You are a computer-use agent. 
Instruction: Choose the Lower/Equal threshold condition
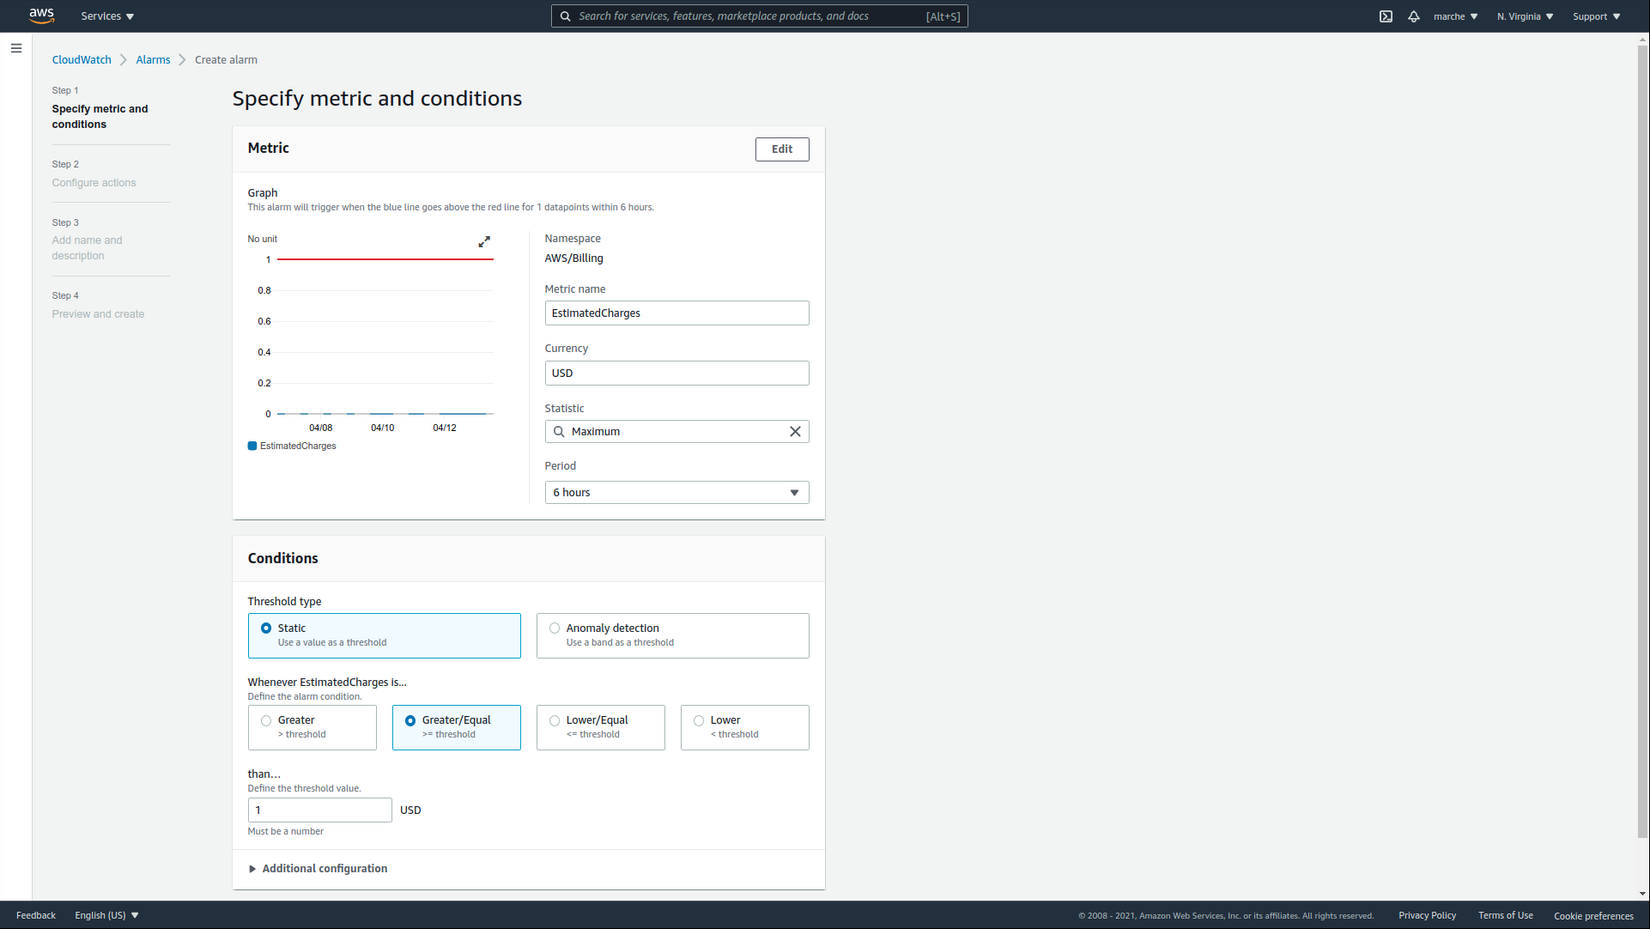tap(600, 728)
